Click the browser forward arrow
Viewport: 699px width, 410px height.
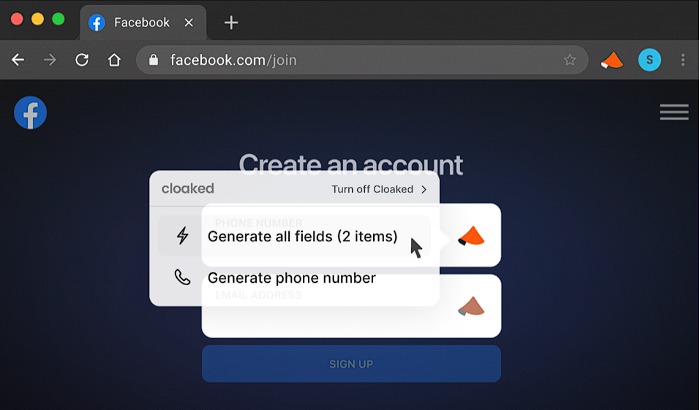[50, 60]
